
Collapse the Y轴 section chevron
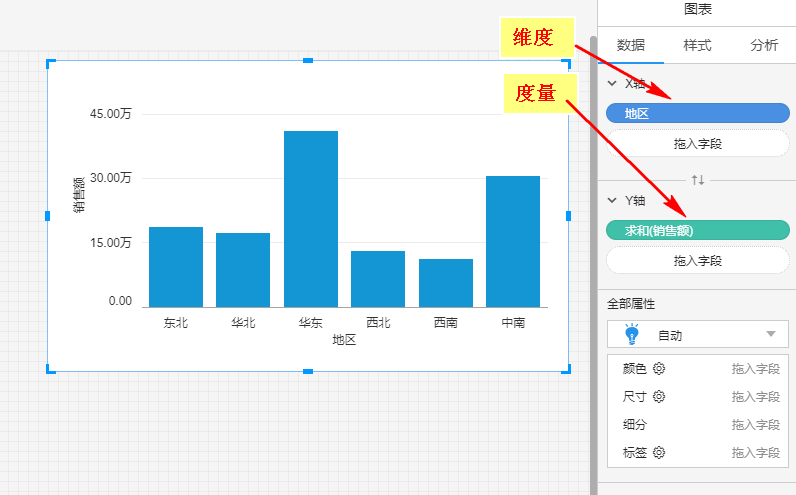click(x=612, y=200)
